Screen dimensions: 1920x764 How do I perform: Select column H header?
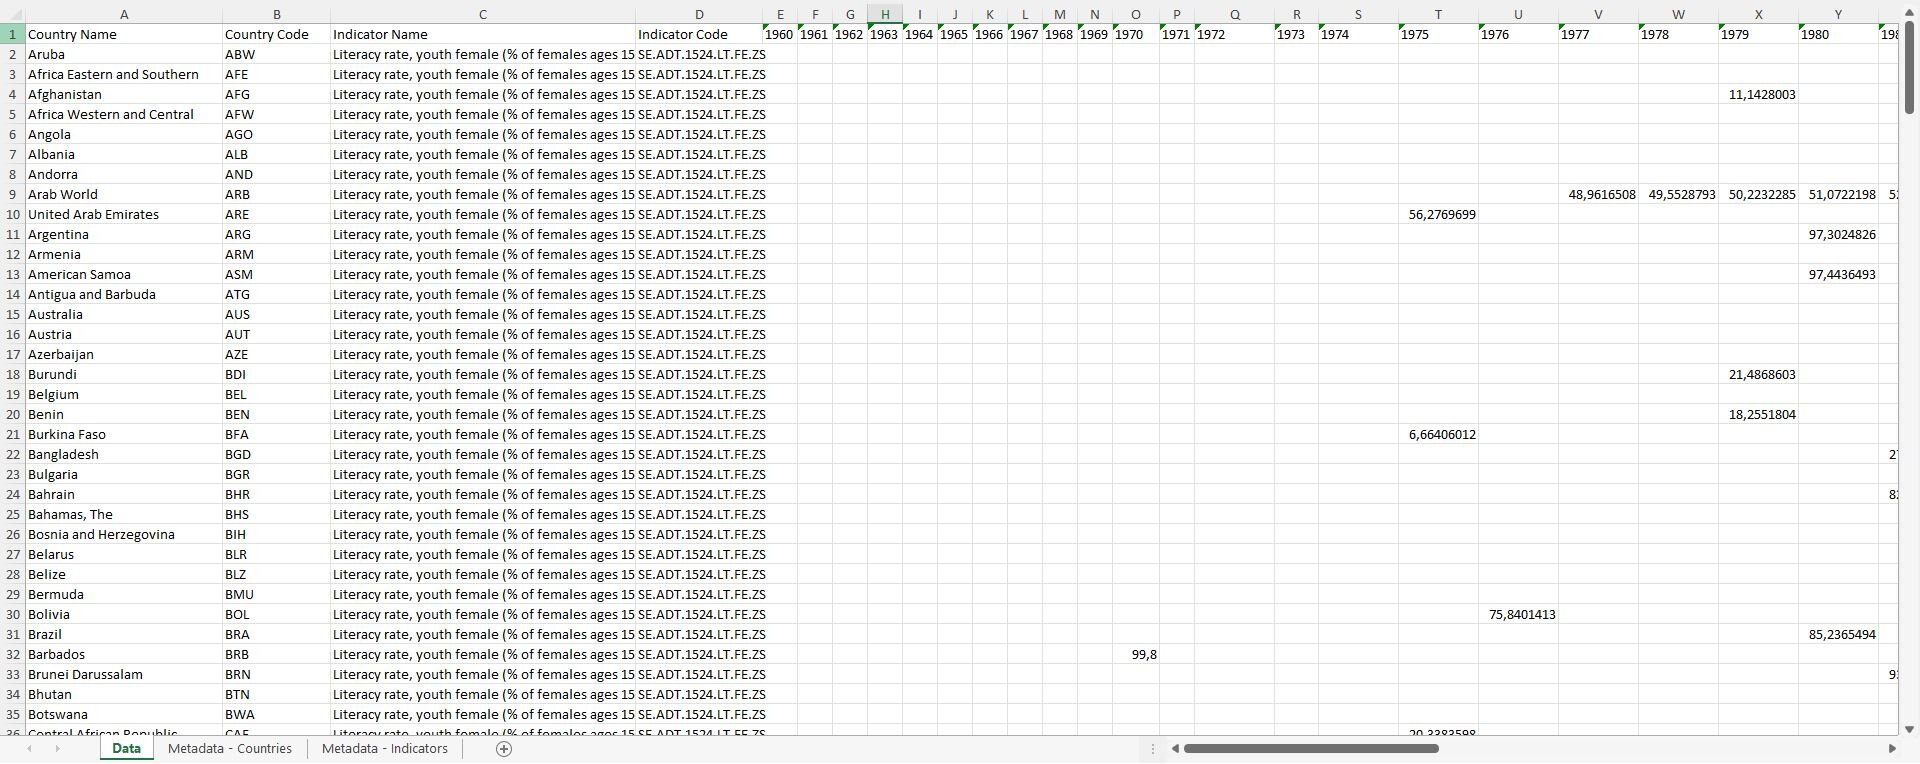885,14
